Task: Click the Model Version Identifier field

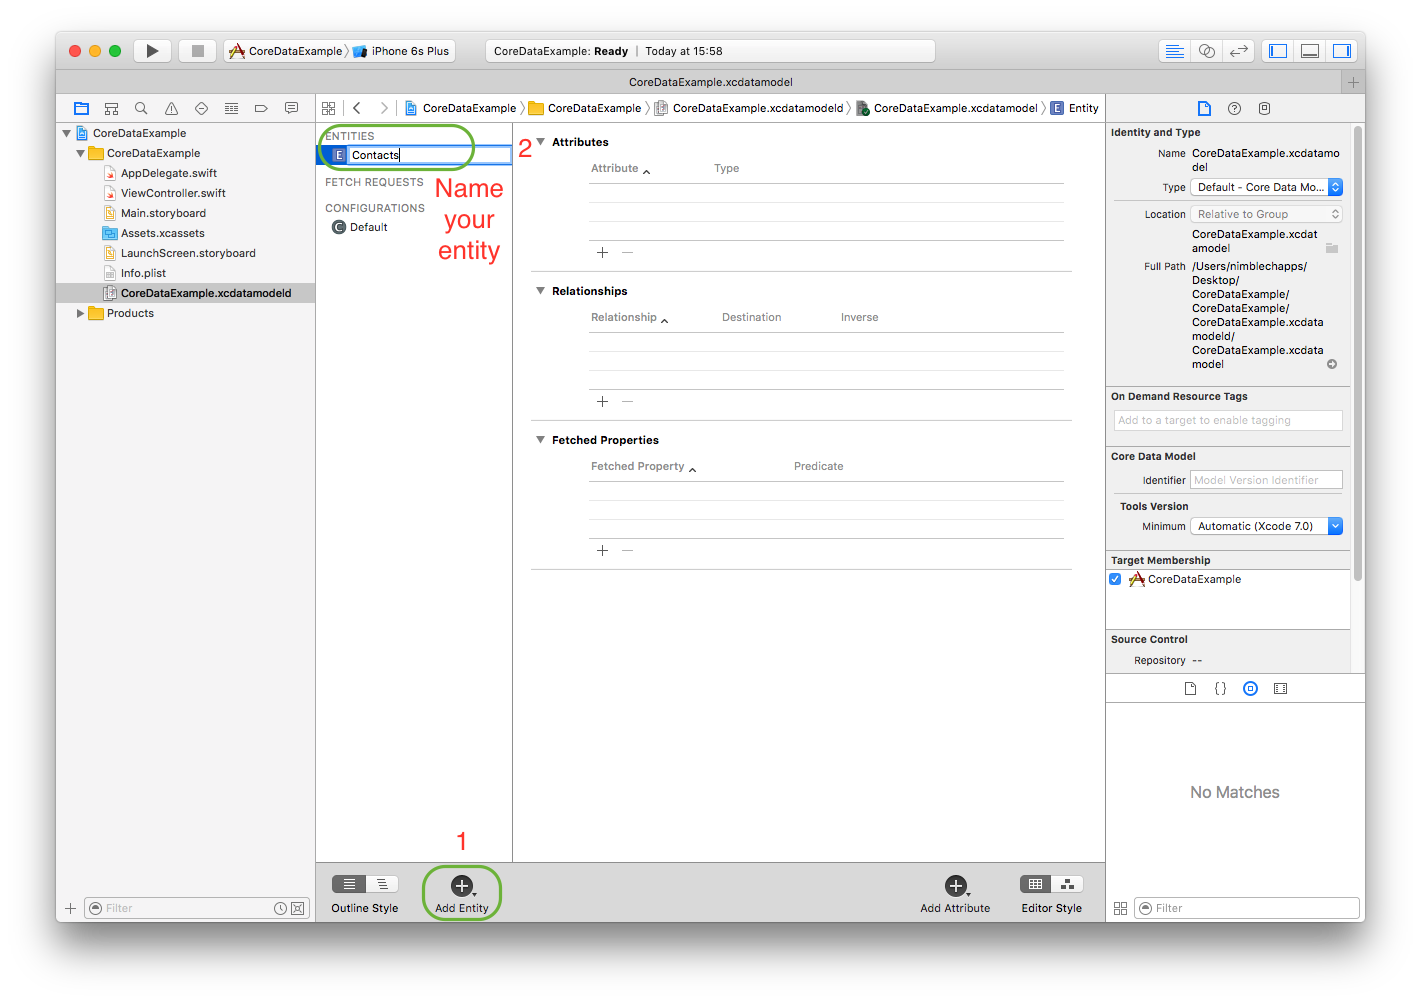Action: coord(1266,480)
